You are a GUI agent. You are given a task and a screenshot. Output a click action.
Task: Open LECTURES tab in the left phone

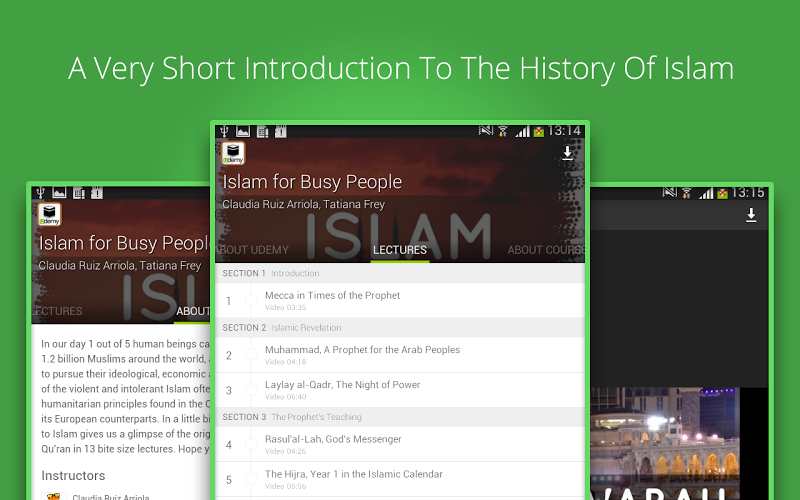57,311
